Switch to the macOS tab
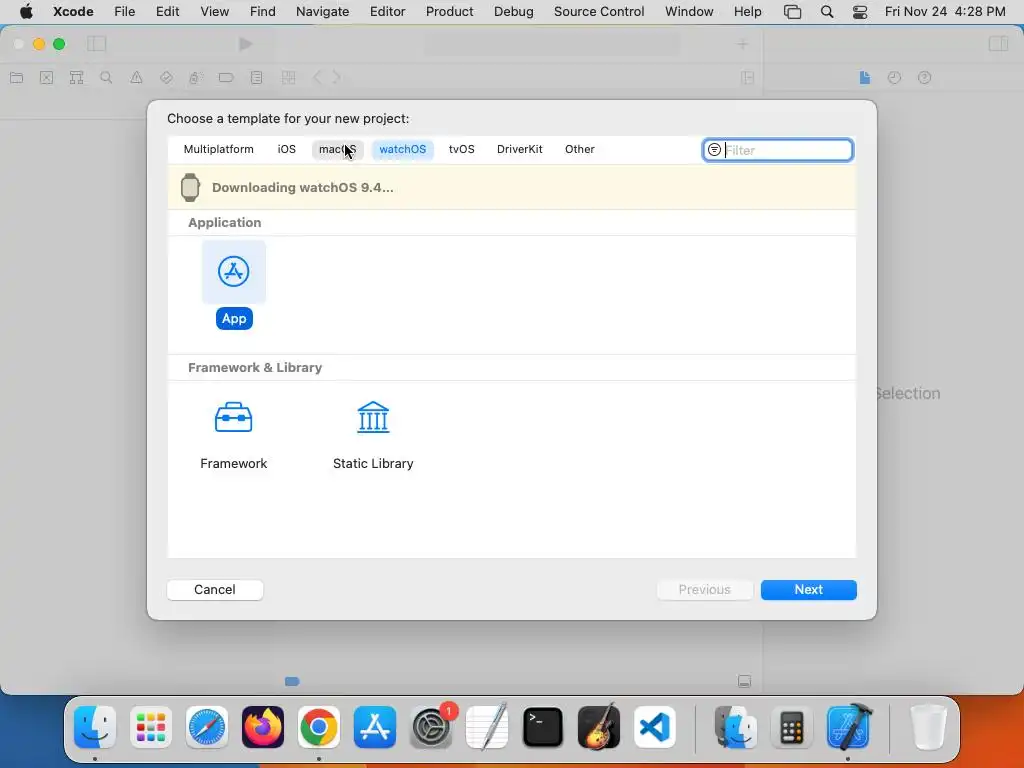 338,149
